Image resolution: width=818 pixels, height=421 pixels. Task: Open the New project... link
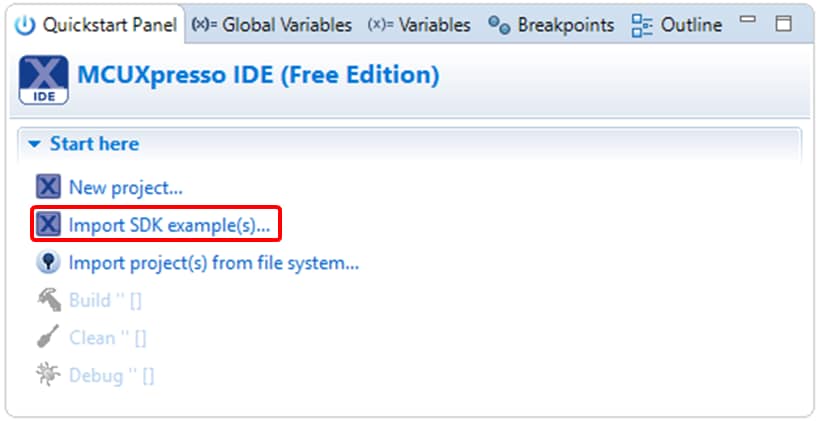click(125, 186)
